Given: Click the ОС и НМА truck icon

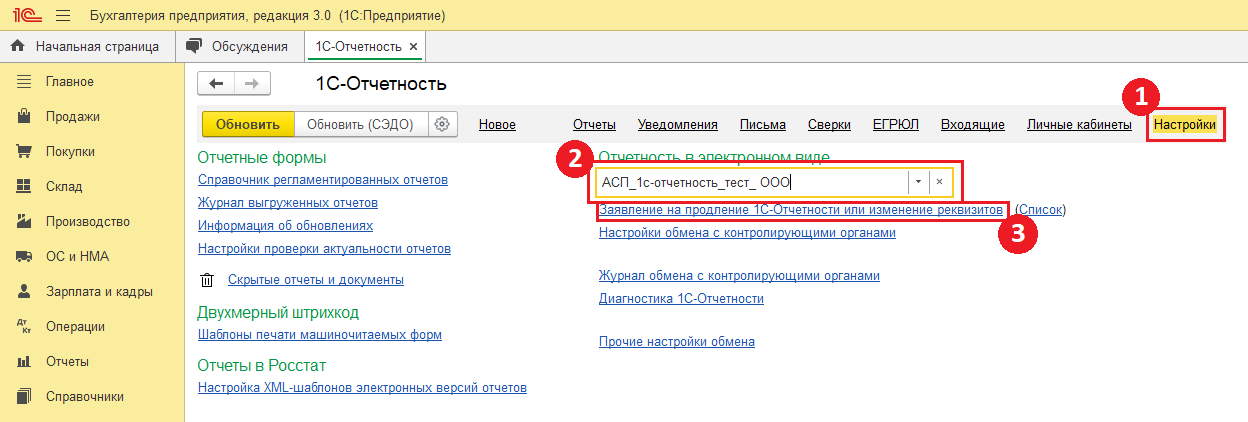Looking at the screenshot, I should pos(24,256).
